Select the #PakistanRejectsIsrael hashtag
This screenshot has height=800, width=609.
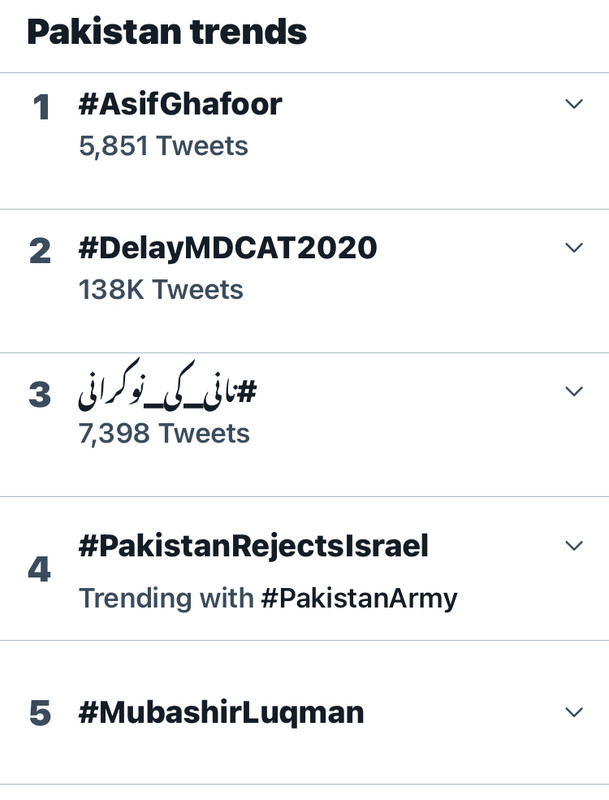(253, 545)
